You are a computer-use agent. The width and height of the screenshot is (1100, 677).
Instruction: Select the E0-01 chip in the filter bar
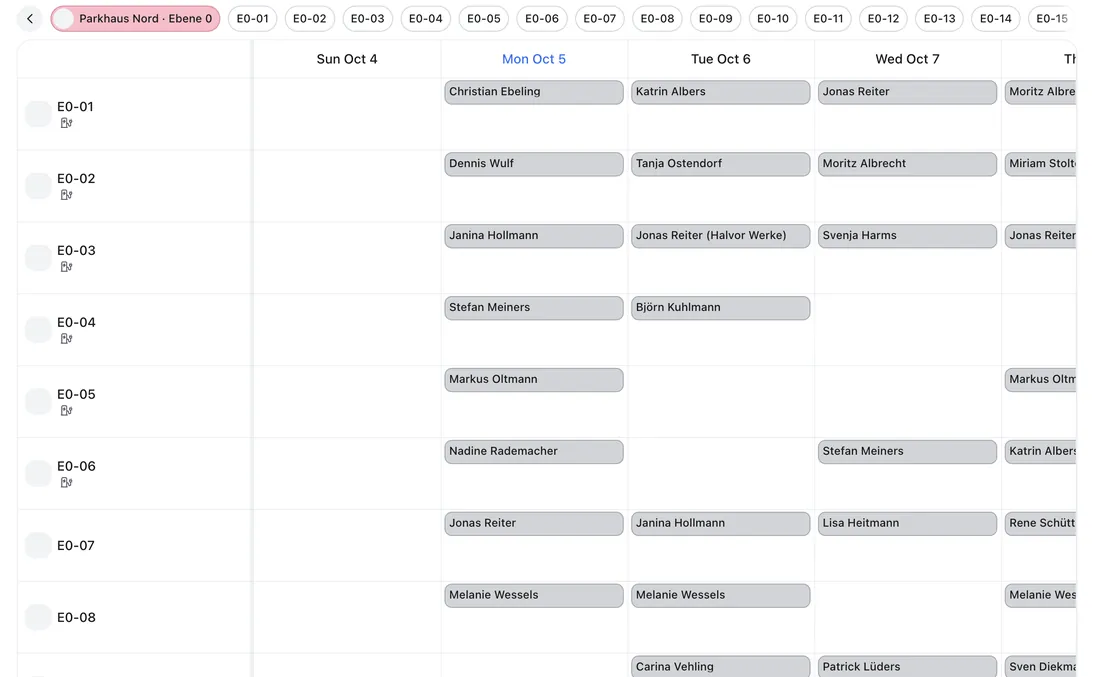pyautogui.click(x=253, y=19)
